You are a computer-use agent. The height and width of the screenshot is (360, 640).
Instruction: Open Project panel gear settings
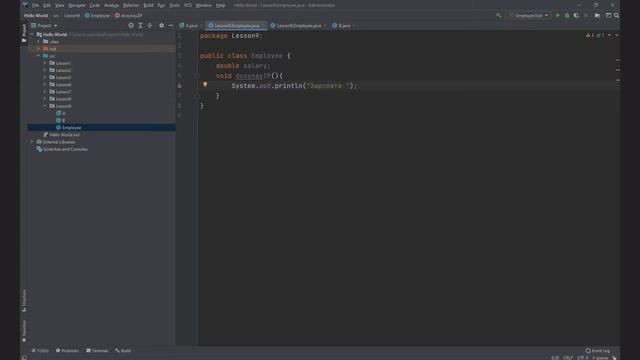click(x=162, y=25)
